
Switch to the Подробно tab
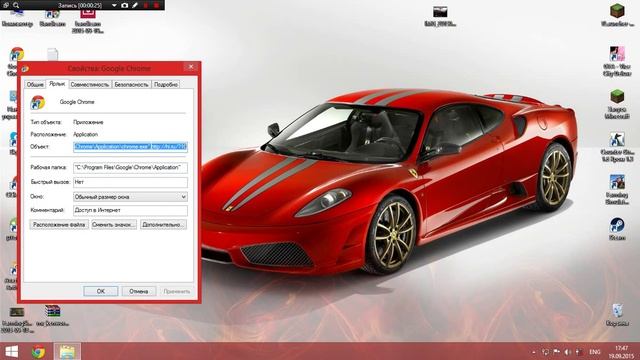[x=166, y=84]
